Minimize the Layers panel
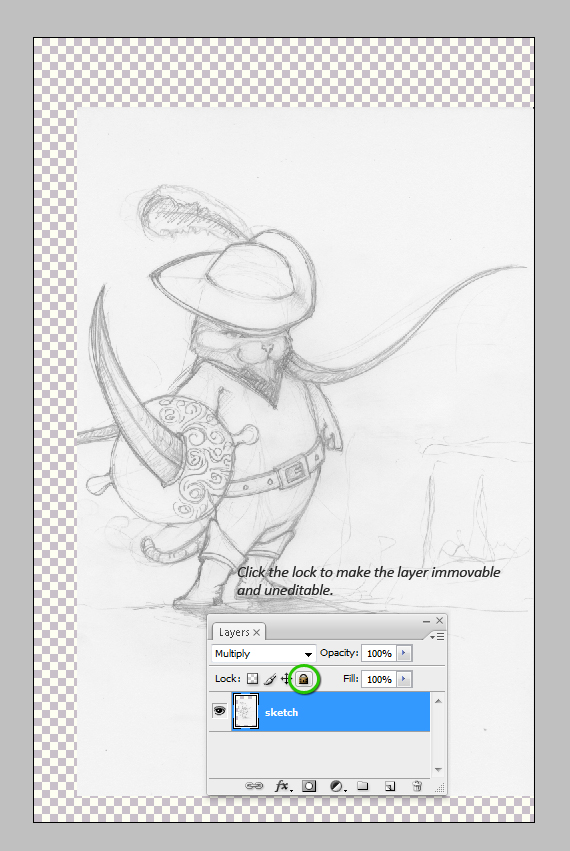This screenshot has height=851, width=570. (426, 621)
